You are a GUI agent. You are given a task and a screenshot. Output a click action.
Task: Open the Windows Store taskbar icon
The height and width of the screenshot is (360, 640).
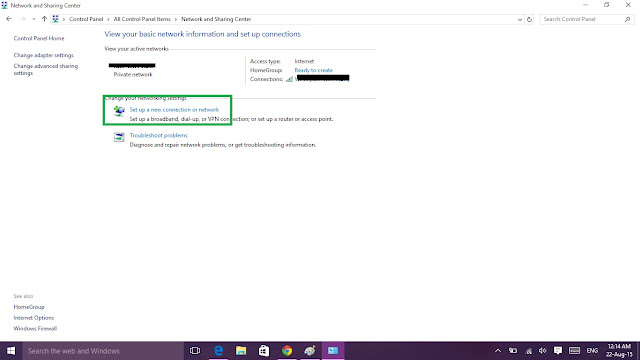click(264, 351)
